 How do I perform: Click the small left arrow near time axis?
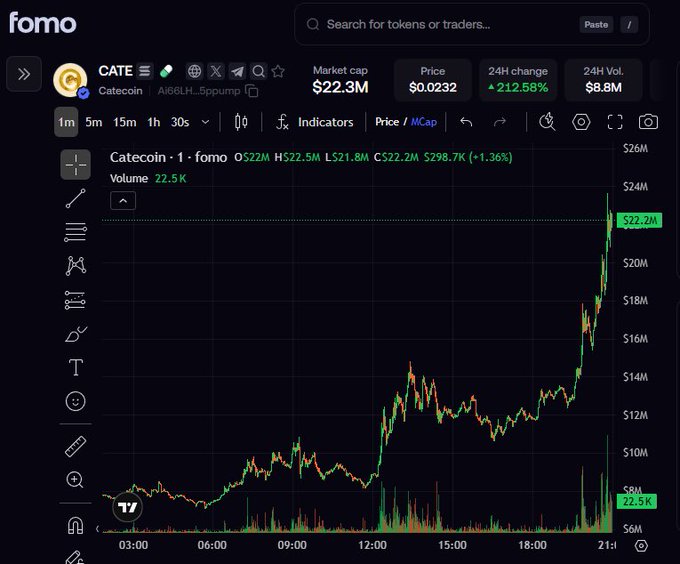97,528
